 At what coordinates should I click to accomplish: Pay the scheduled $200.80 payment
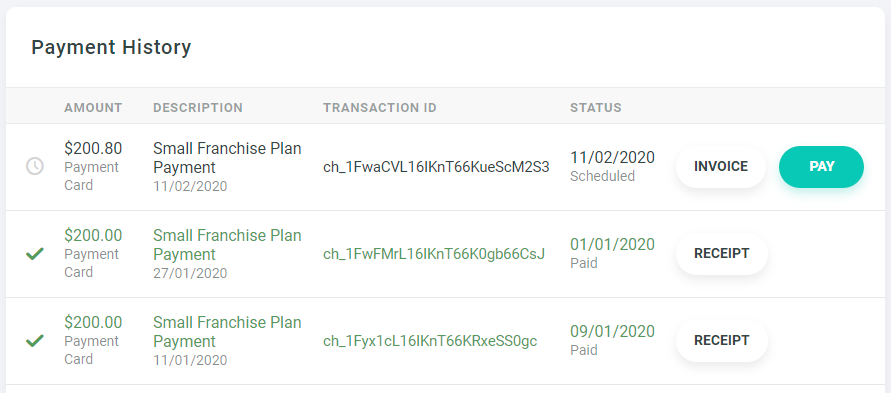coord(821,167)
